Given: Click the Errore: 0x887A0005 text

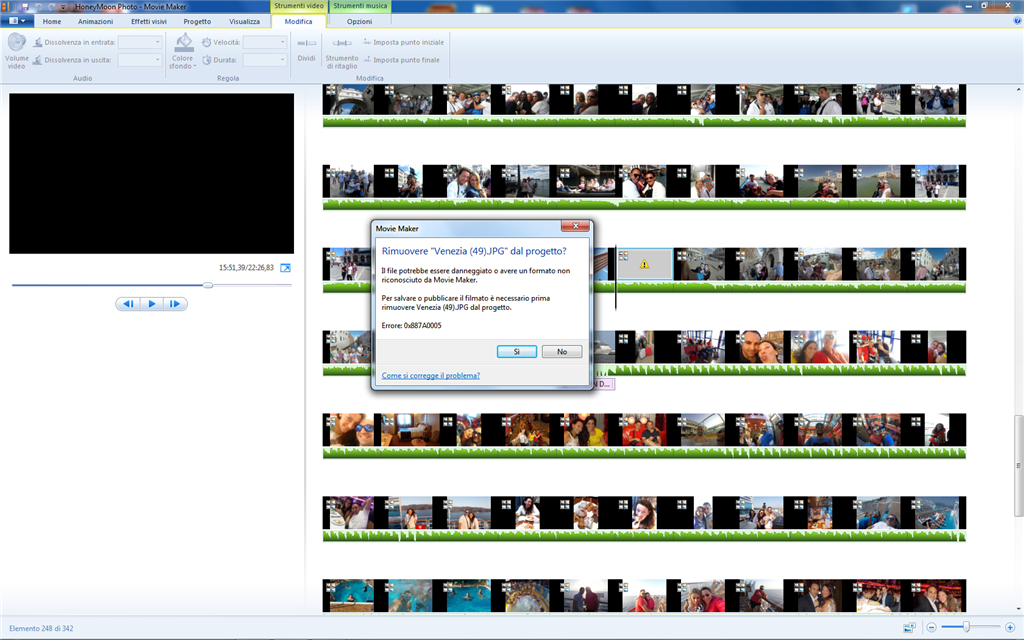Looking at the screenshot, I should (411, 325).
